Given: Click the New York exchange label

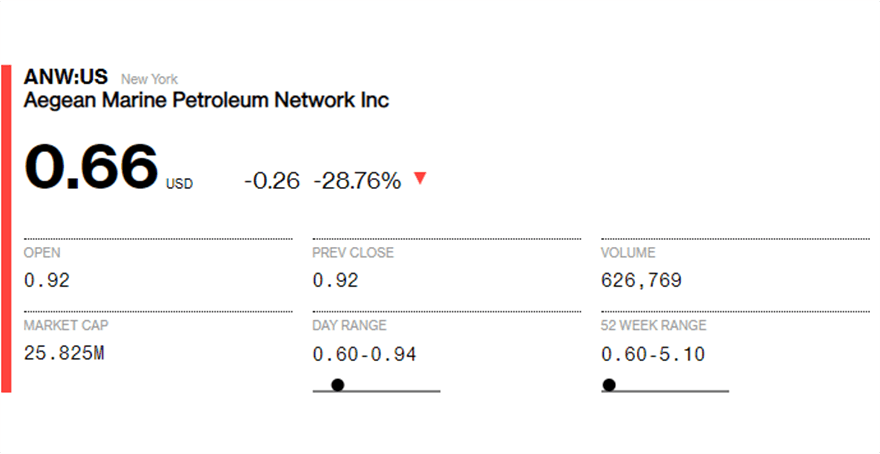Looking at the screenshot, I should [149, 79].
